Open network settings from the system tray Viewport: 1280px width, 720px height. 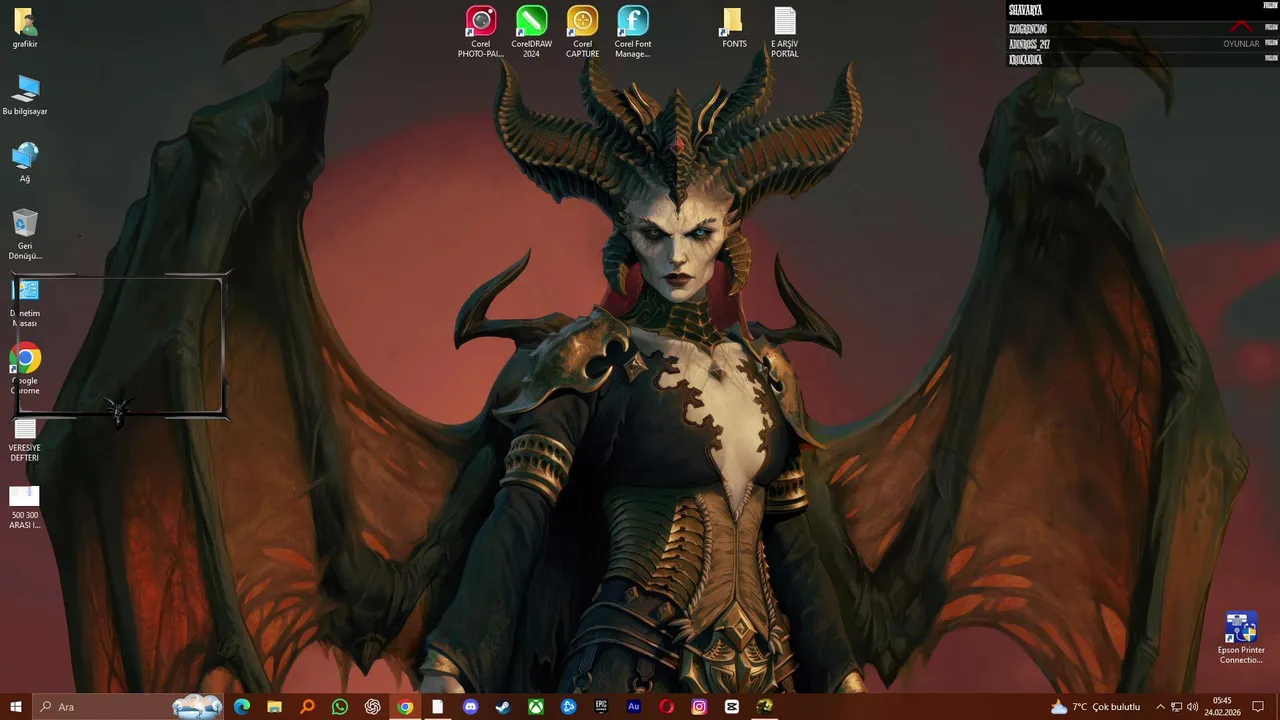[x=1177, y=707]
